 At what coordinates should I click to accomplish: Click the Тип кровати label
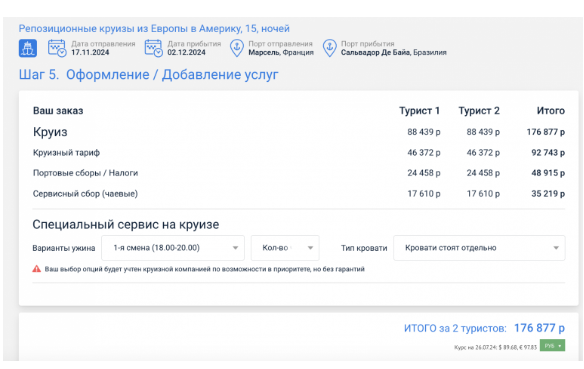[364, 248]
